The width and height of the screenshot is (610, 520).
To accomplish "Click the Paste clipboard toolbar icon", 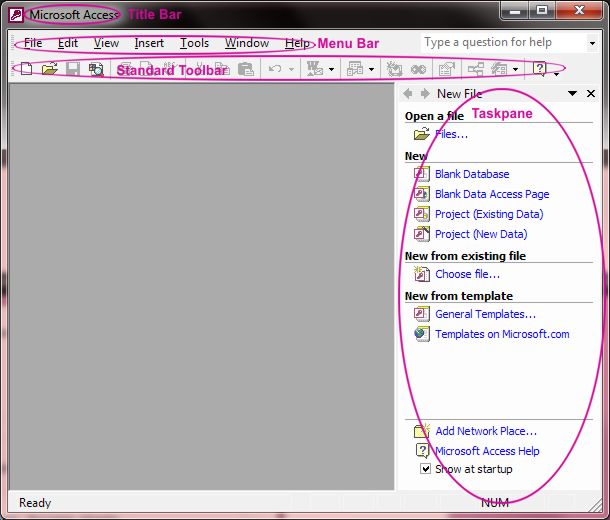I will [245, 69].
